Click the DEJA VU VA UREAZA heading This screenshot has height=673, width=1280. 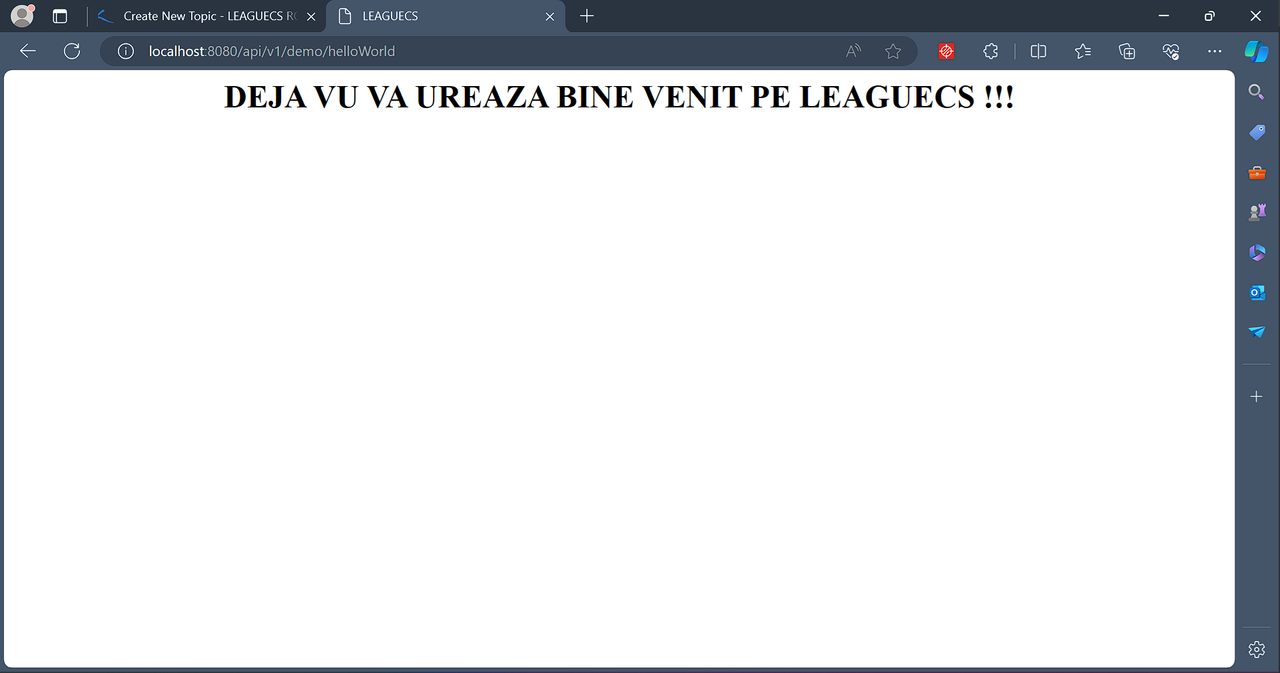pos(619,97)
